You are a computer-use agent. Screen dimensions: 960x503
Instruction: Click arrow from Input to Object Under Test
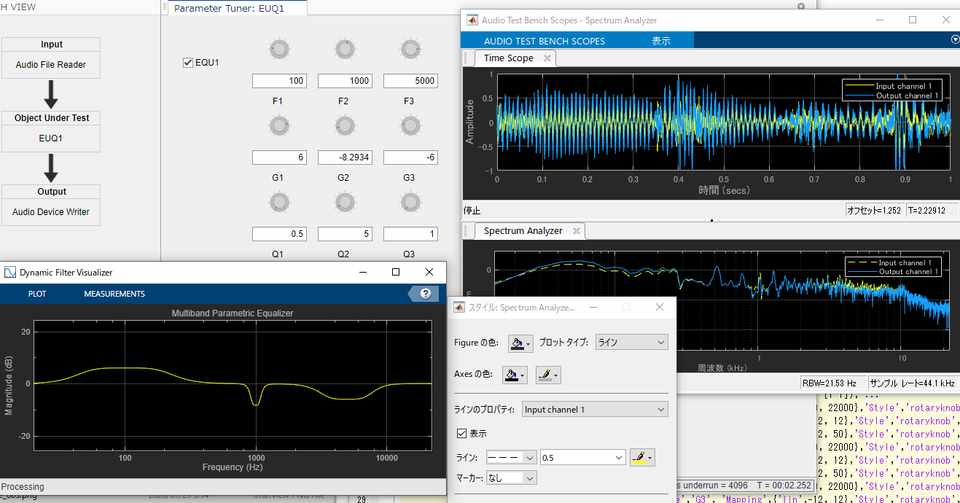51,94
